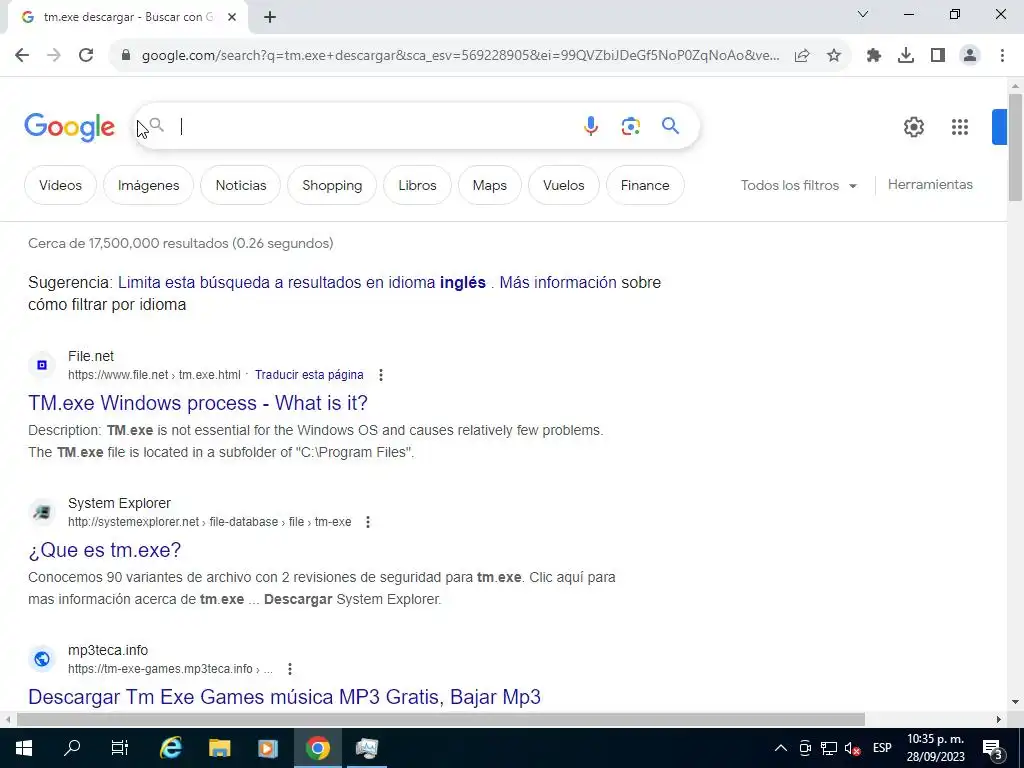The width and height of the screenshot is (1024, 768).
Task: Filter results by Noticias
Action: tap(241, 185)
